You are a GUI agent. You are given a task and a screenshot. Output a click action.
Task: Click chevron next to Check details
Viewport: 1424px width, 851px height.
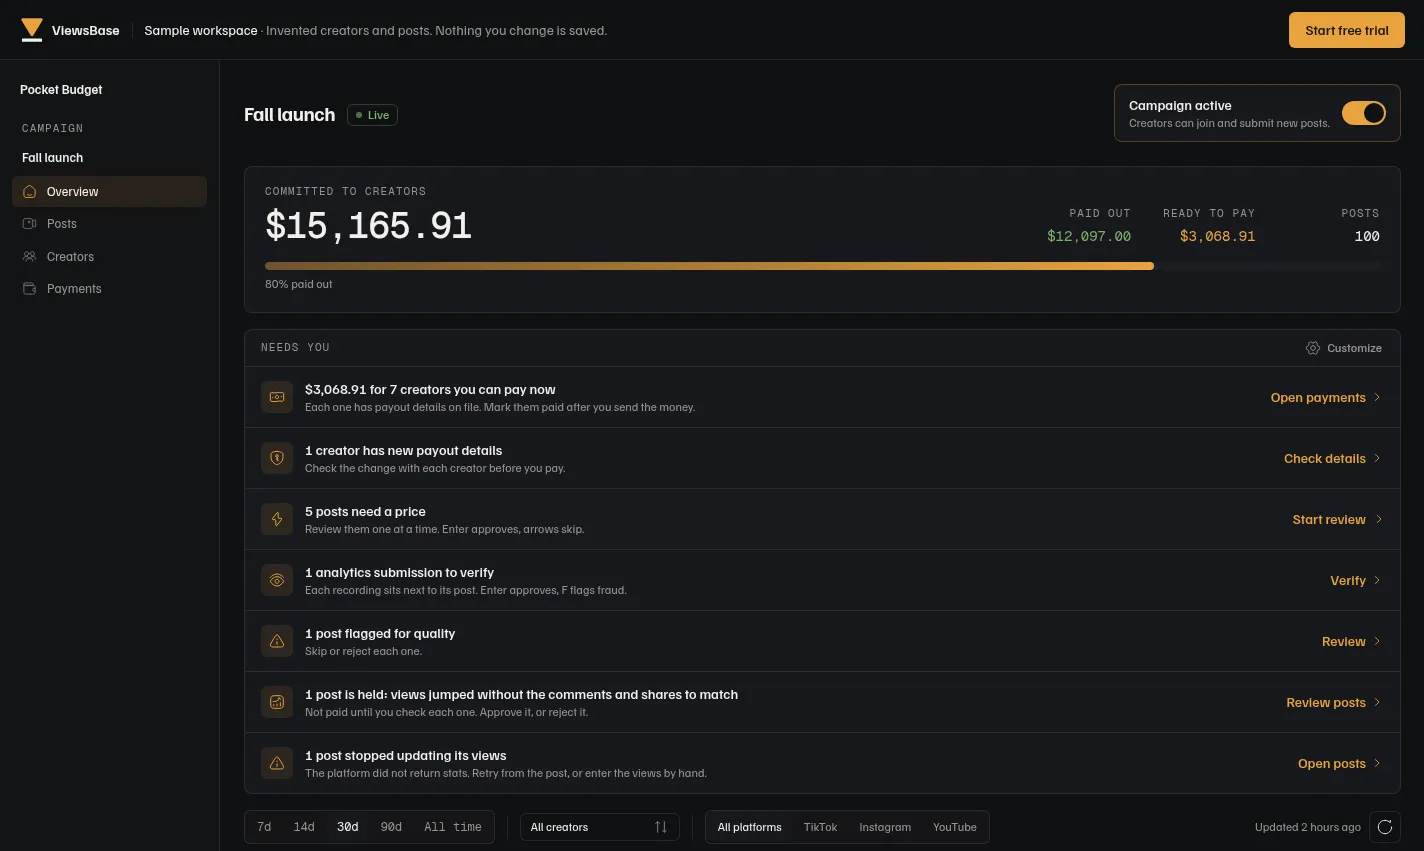pyautogui.click(x=1377, y=458)
